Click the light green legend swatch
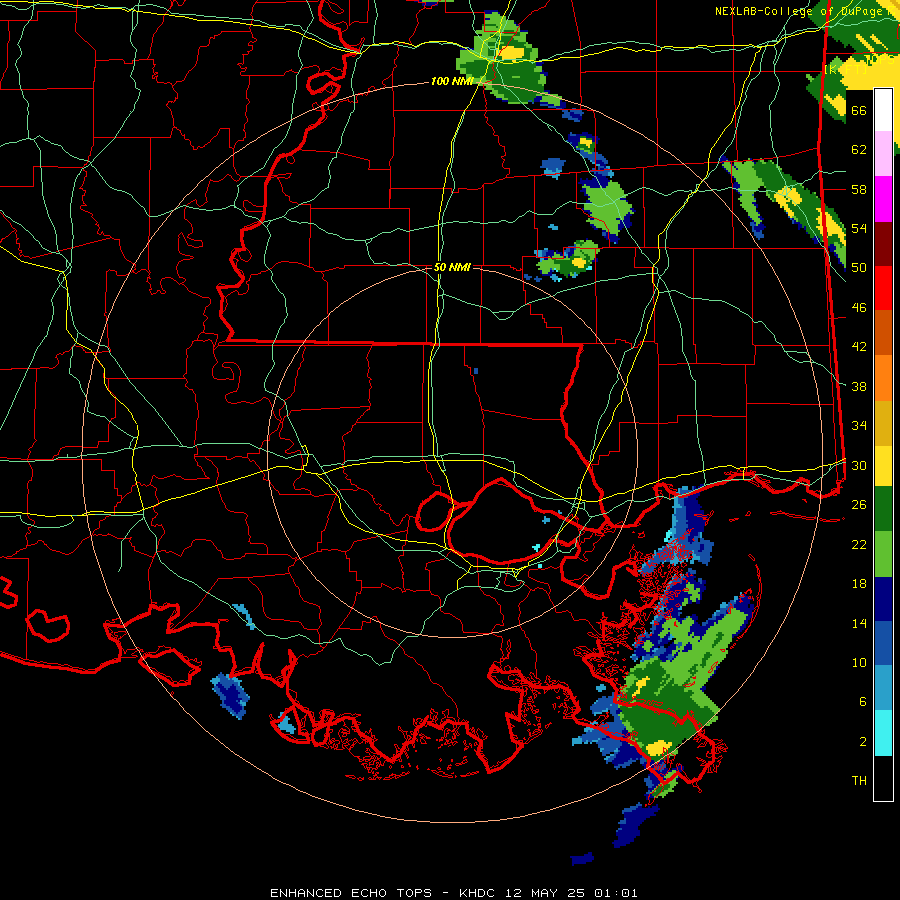The height and width of the screenshot is (900, 900). point(883,554)
